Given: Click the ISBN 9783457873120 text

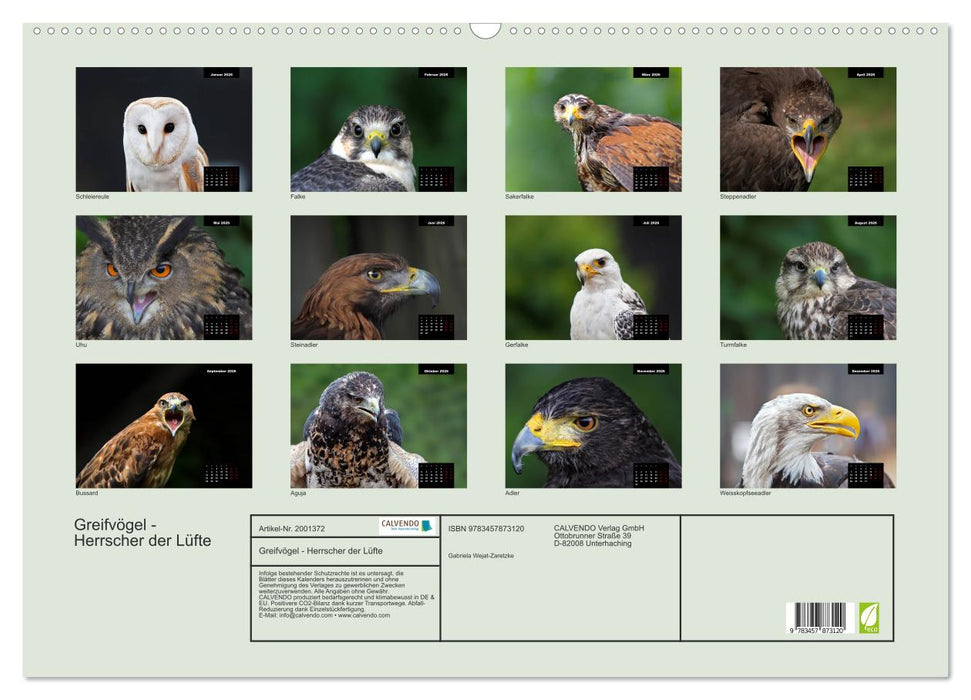Looking at the screenshot, I should tap(486, 528).
